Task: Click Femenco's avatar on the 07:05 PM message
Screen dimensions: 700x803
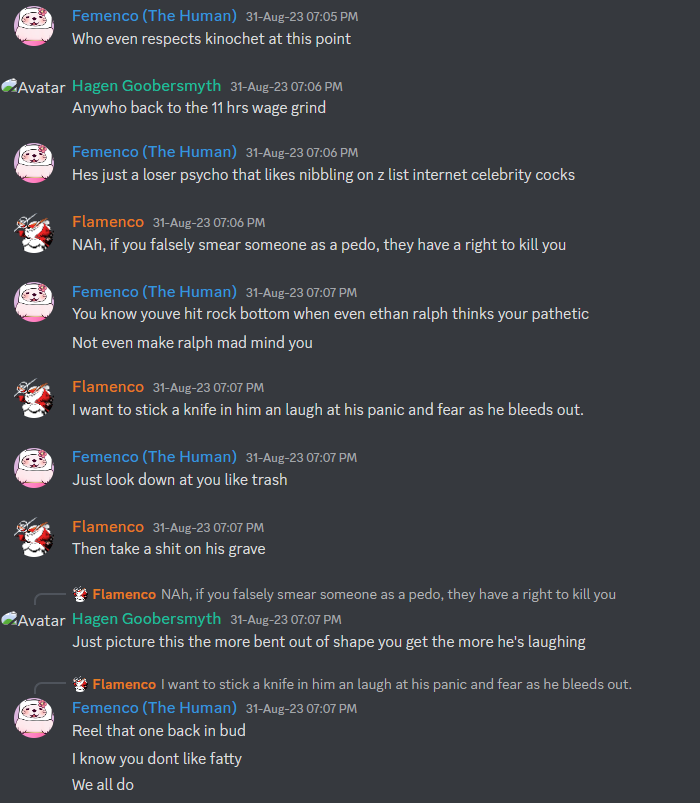Action: (x=34, y=26)
